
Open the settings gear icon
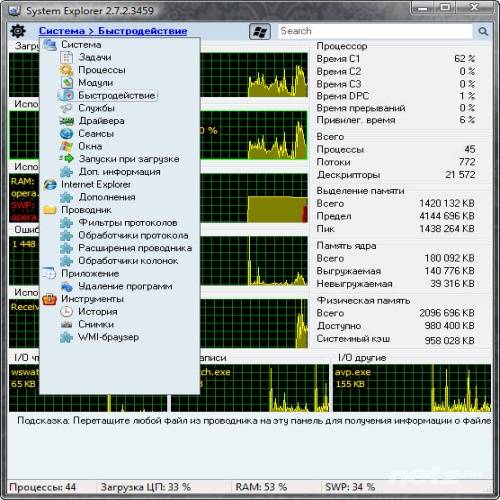[18, 31]
